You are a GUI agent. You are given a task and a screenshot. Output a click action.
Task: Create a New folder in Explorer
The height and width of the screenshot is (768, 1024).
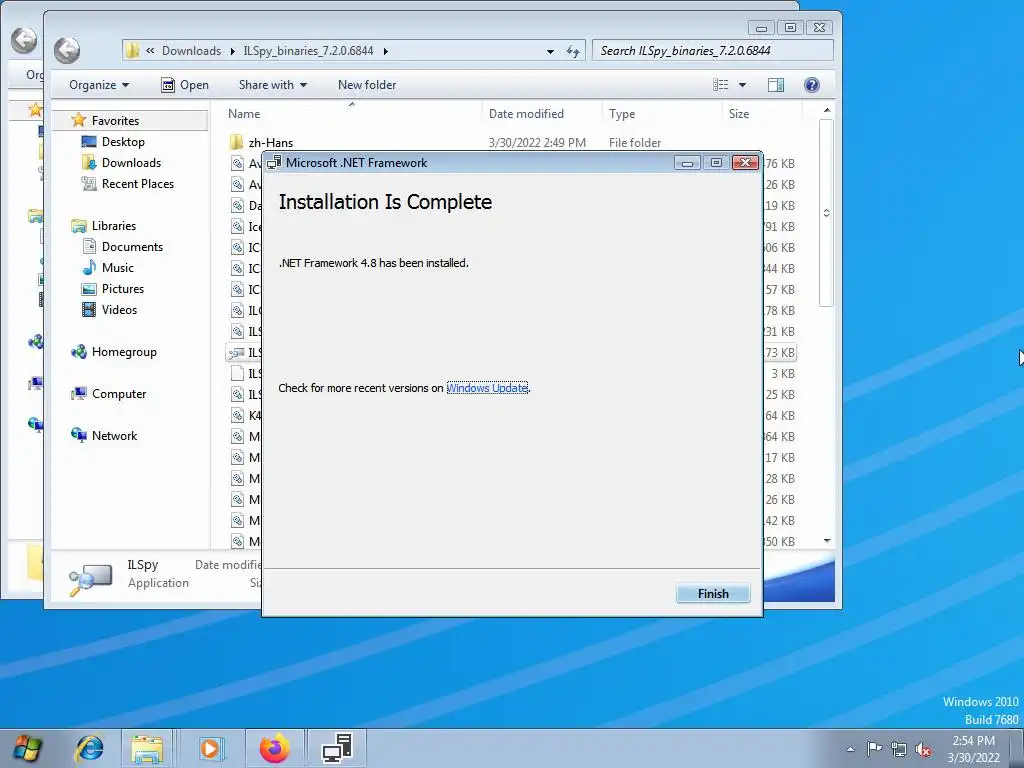(366, 85)
